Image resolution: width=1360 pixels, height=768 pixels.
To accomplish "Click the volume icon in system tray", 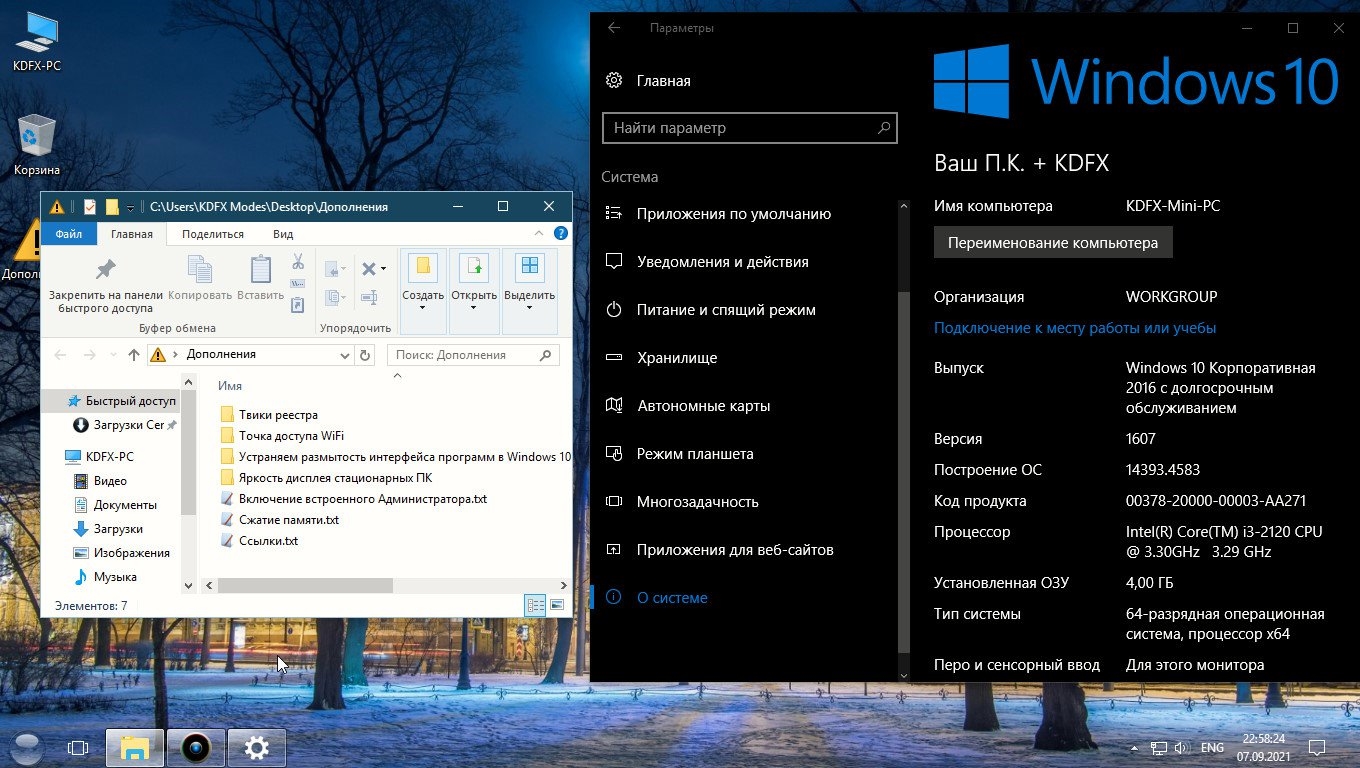I will click(x=1183, y=748).
